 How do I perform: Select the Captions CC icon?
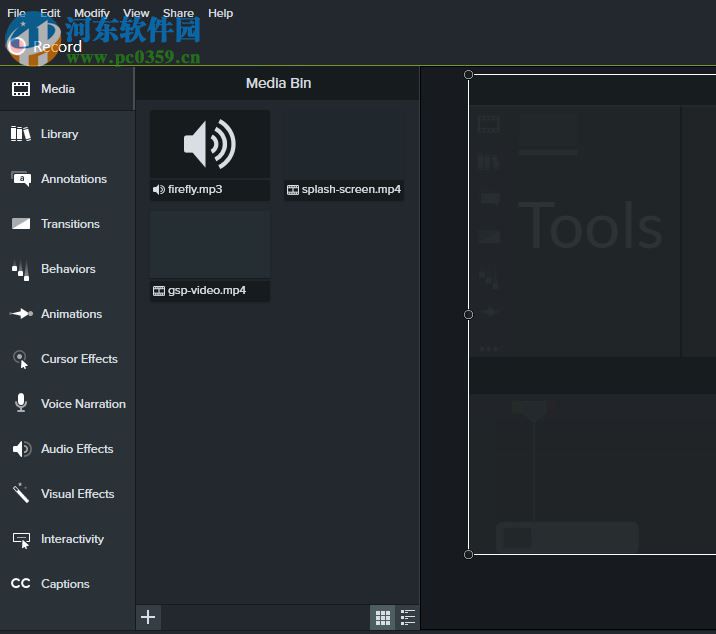pyautogui.click(x=21, y=584)
